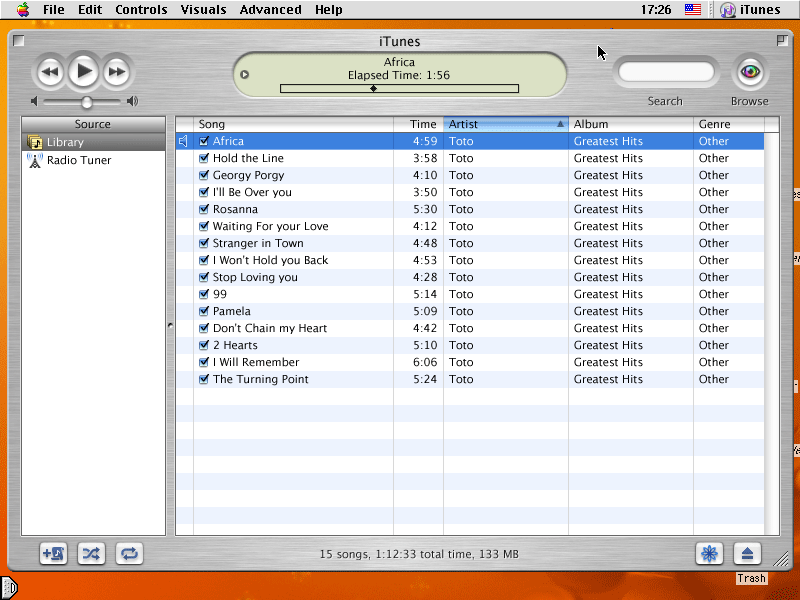Click the window zoom box
Viewport: 800px width, 600px height.
point(782,40)
